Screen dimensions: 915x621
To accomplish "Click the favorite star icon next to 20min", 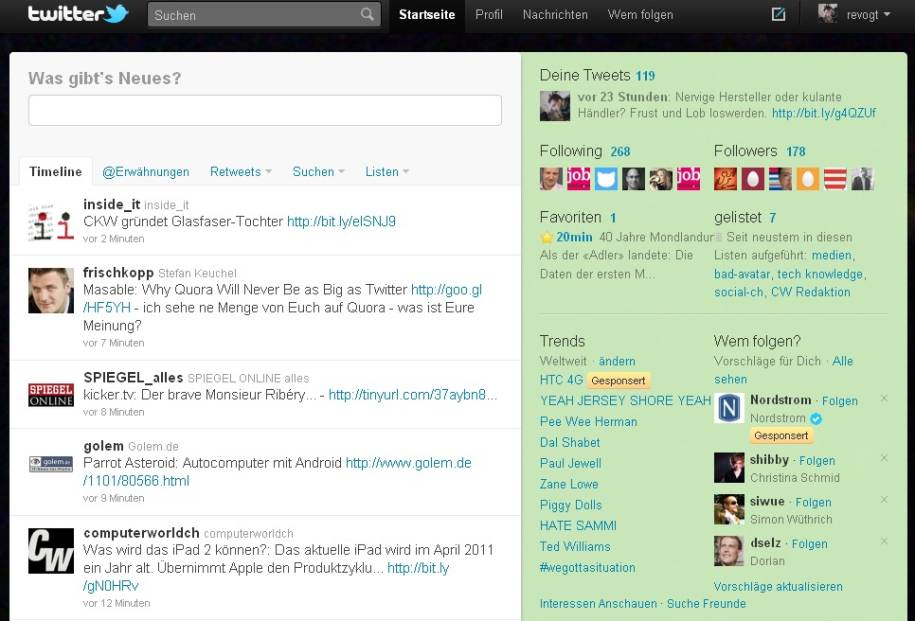I will click(x=546, y=238).
